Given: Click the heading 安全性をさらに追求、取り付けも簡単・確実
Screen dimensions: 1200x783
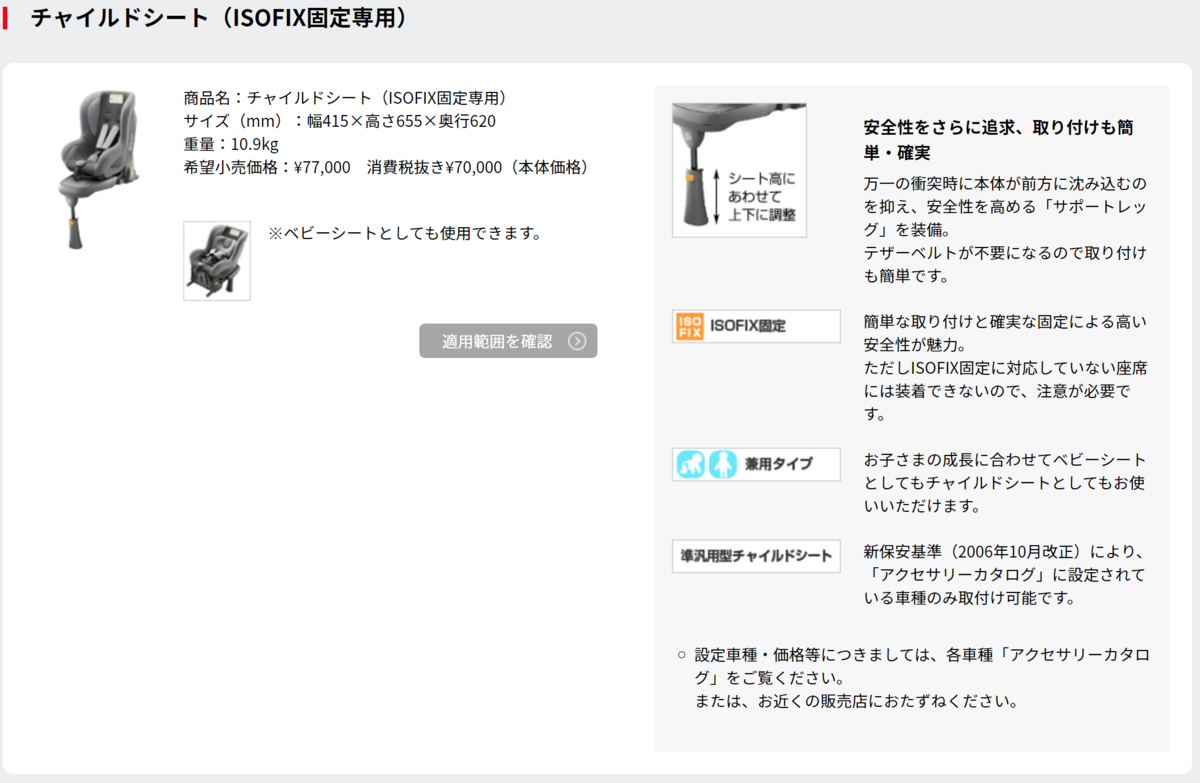Looking at the screenshot, I should point(998,140).
